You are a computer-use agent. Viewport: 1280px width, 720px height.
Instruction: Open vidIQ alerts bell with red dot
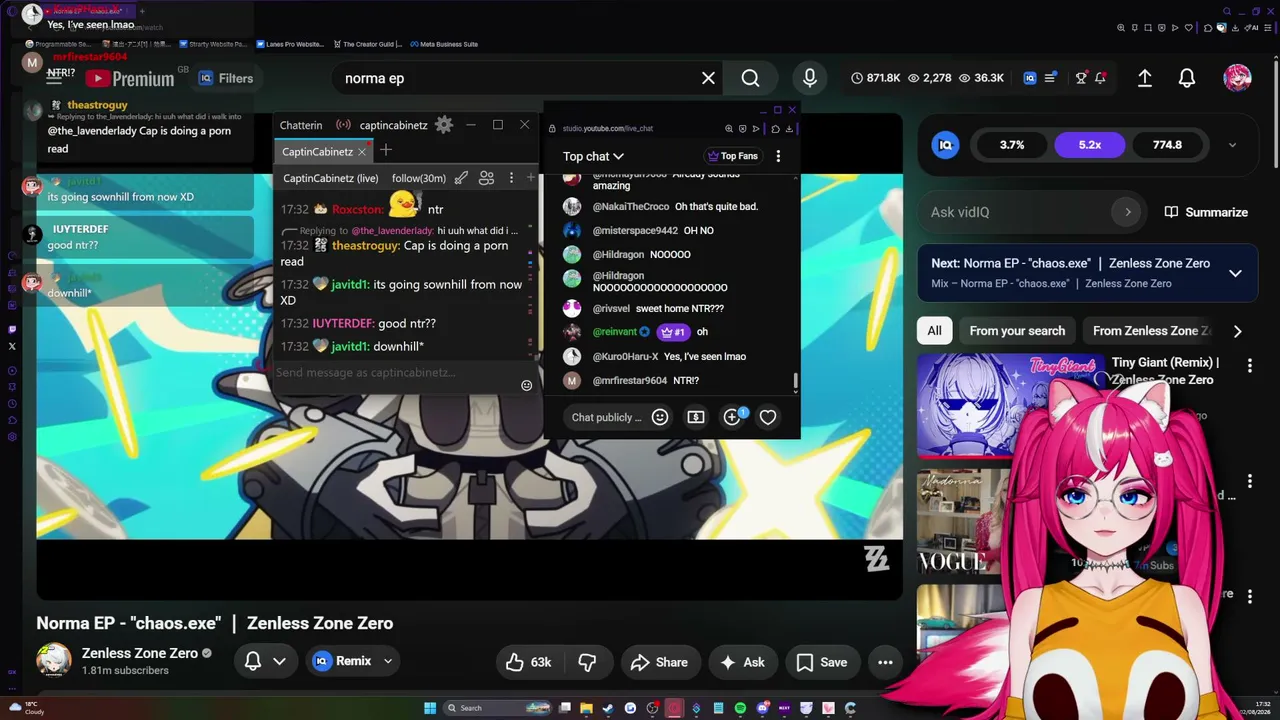coord(1100,78)
